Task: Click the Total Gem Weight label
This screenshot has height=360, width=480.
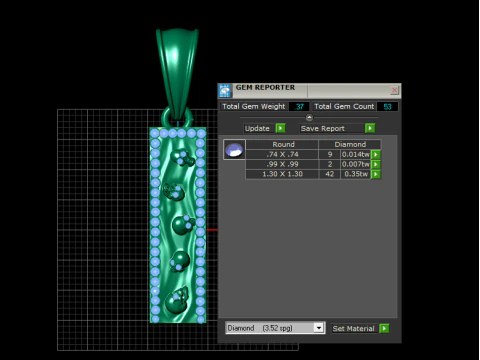Action: tap(254, 107)
